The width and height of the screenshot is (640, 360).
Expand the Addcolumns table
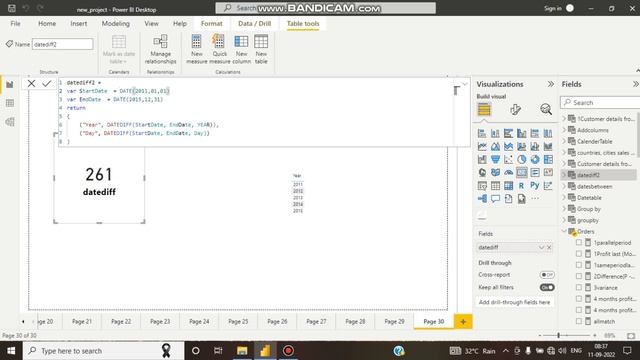[564, 130]
